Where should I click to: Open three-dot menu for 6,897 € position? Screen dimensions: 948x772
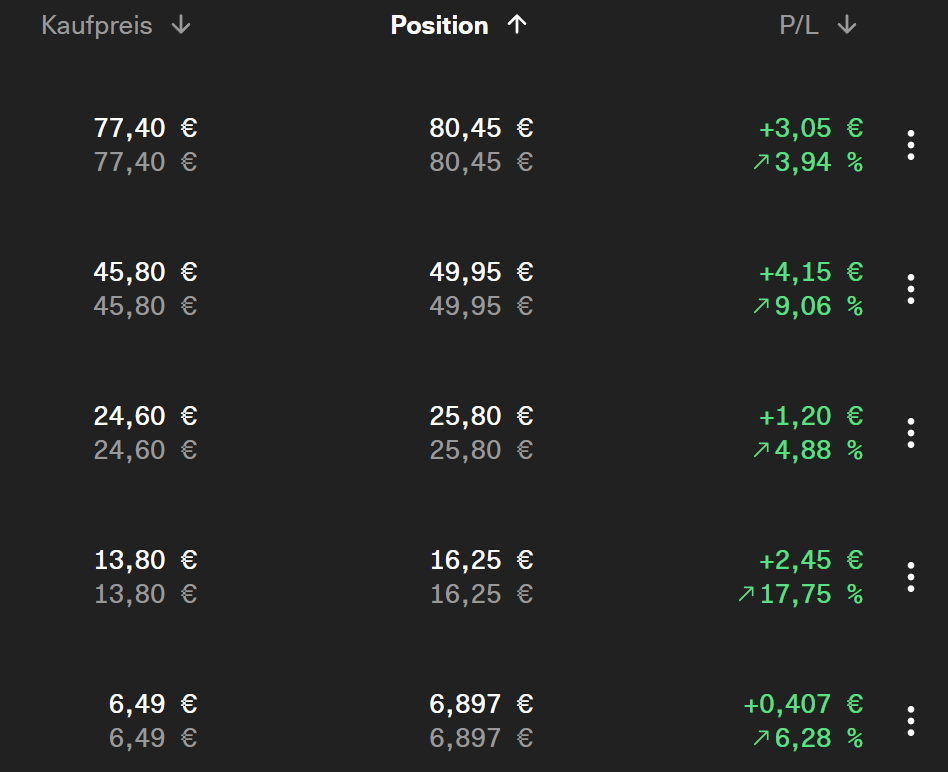[910, 721]
